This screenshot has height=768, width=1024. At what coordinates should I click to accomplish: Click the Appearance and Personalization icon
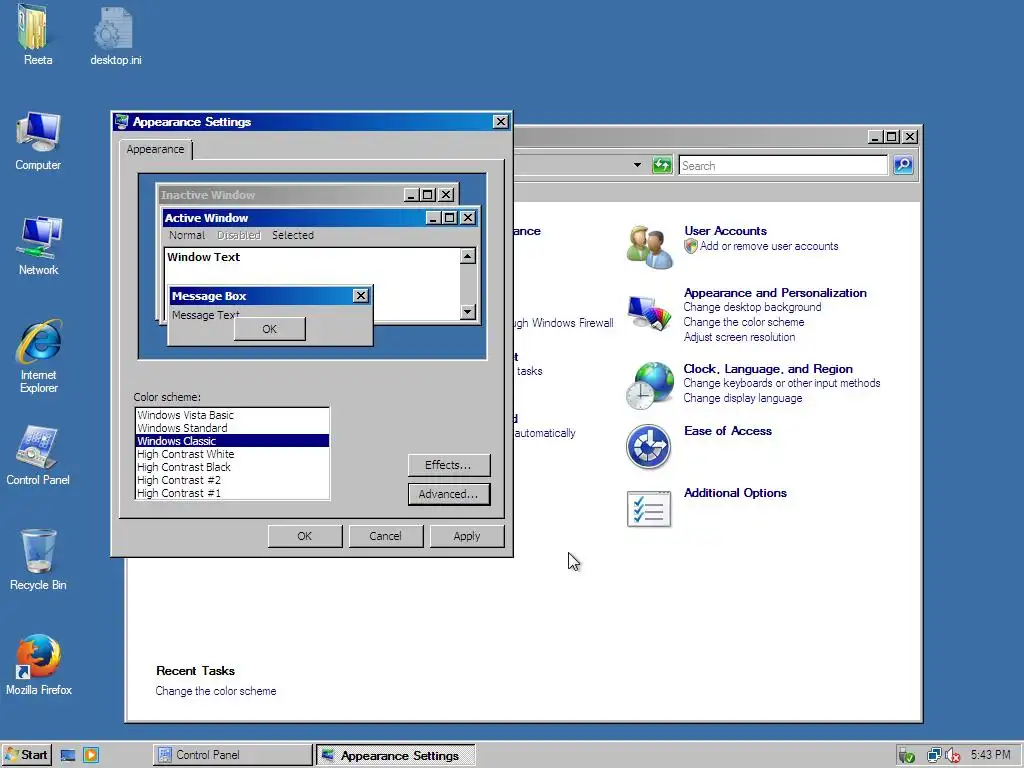[648, 313]
